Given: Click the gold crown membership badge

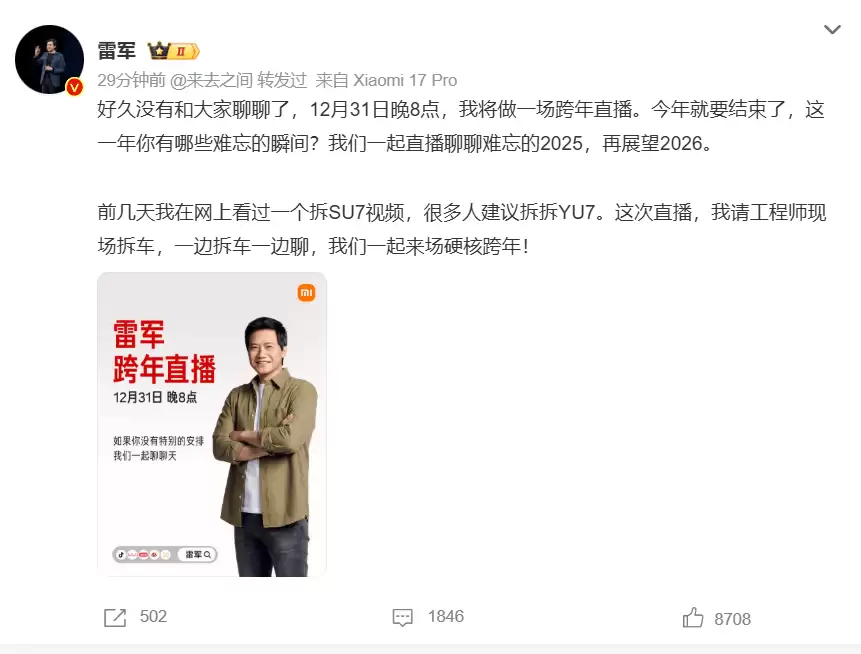Looking at the screenshot, I should [174, 51].
